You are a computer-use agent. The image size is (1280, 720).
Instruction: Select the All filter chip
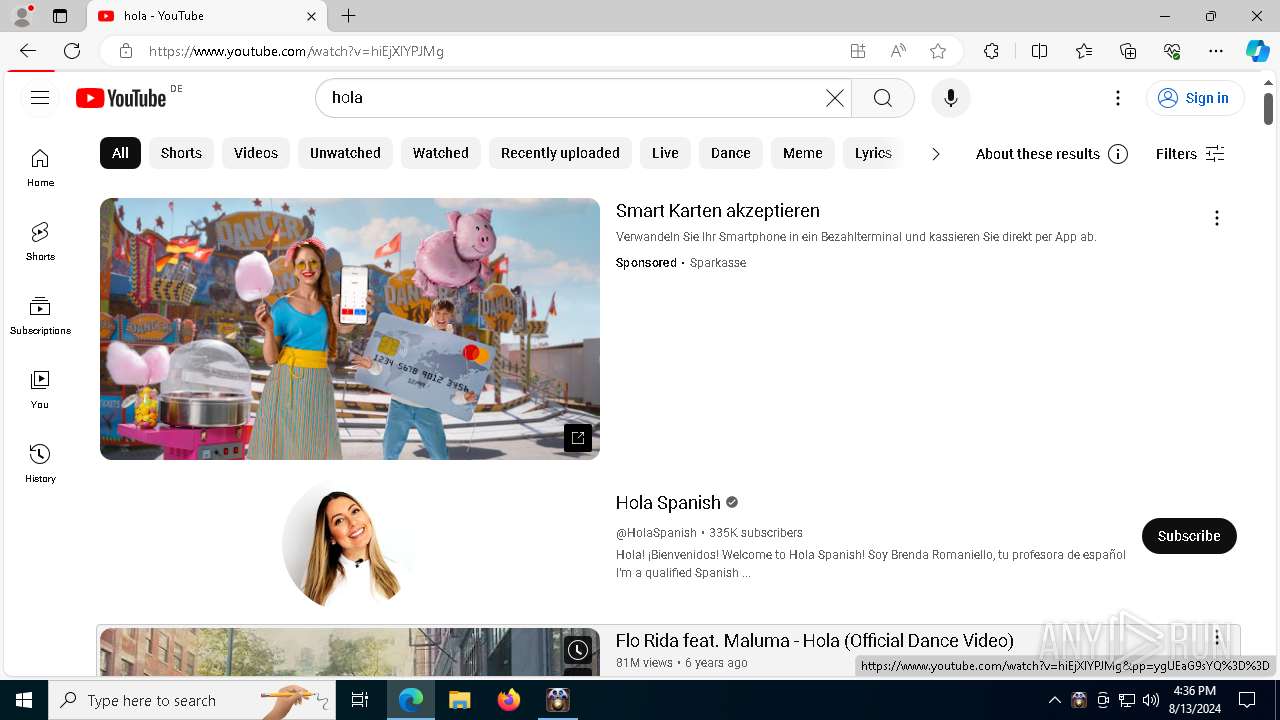(x=120, y=153)
